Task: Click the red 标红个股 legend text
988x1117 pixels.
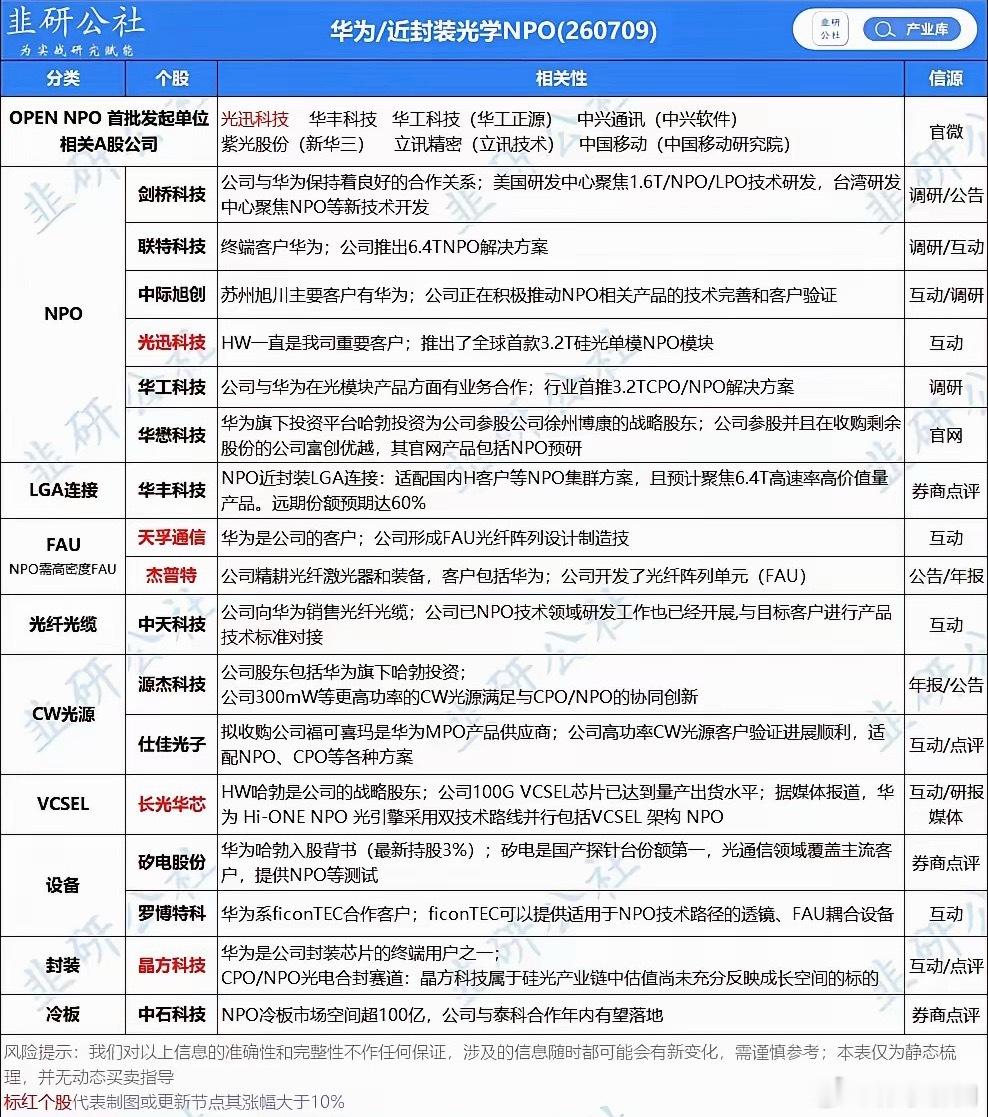Action: (37, 1102)
